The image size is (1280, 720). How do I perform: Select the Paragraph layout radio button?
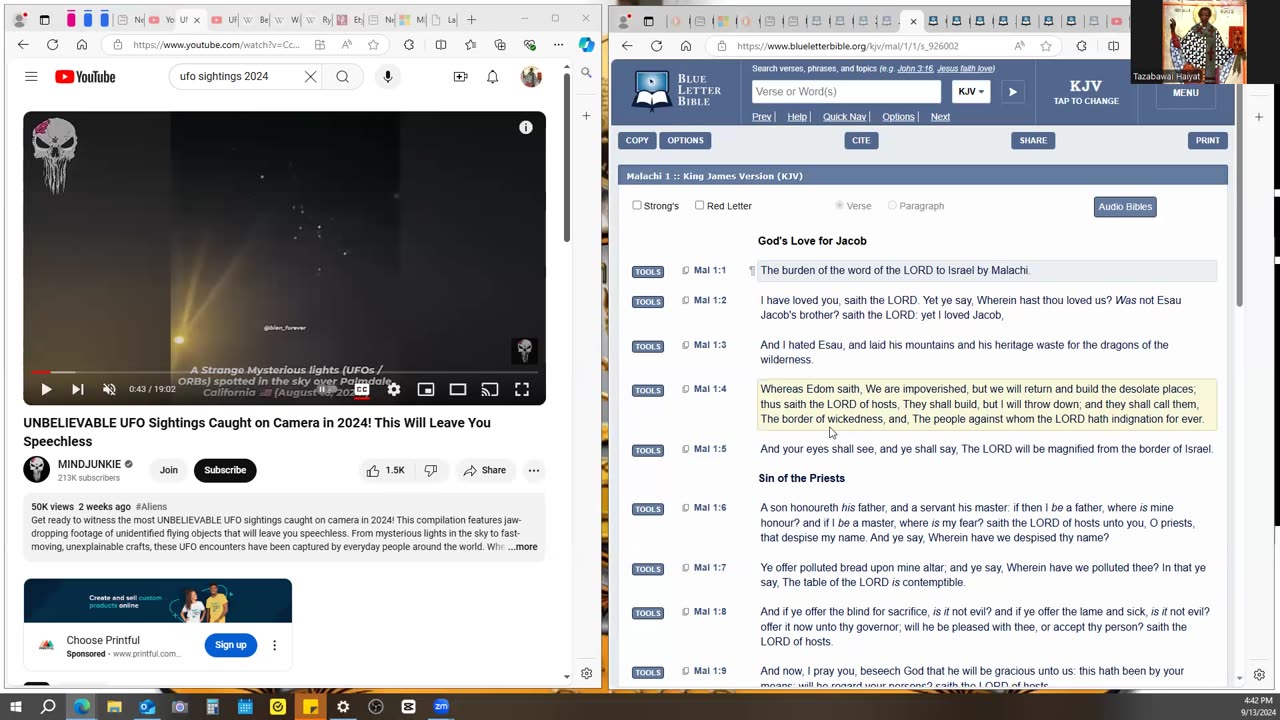pos(892,206)
